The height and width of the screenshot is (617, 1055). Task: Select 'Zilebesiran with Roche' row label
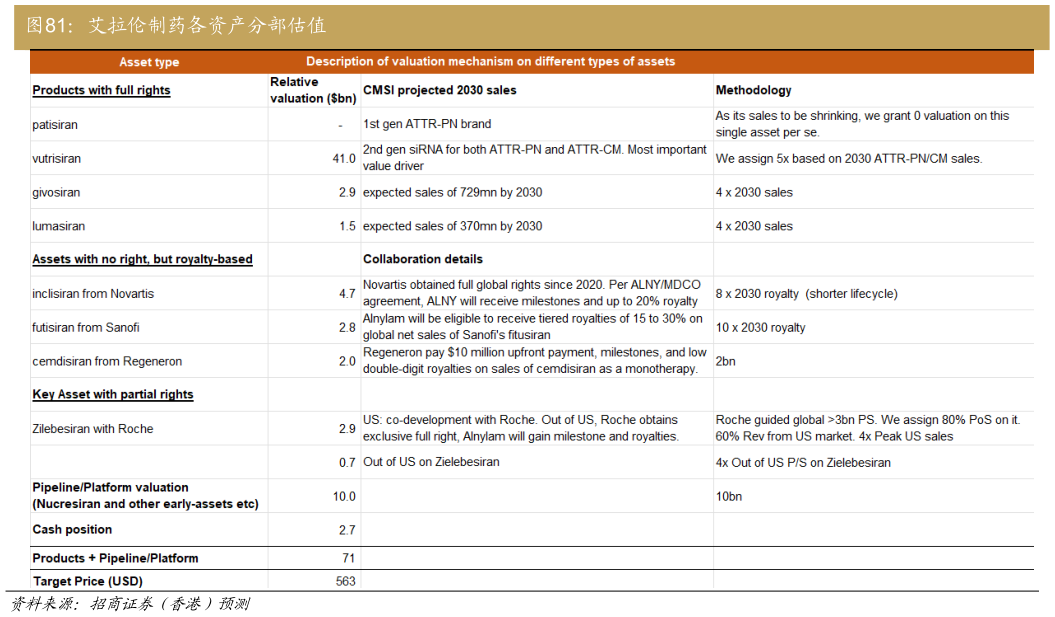pyautogui.click(x=93, y=429)
